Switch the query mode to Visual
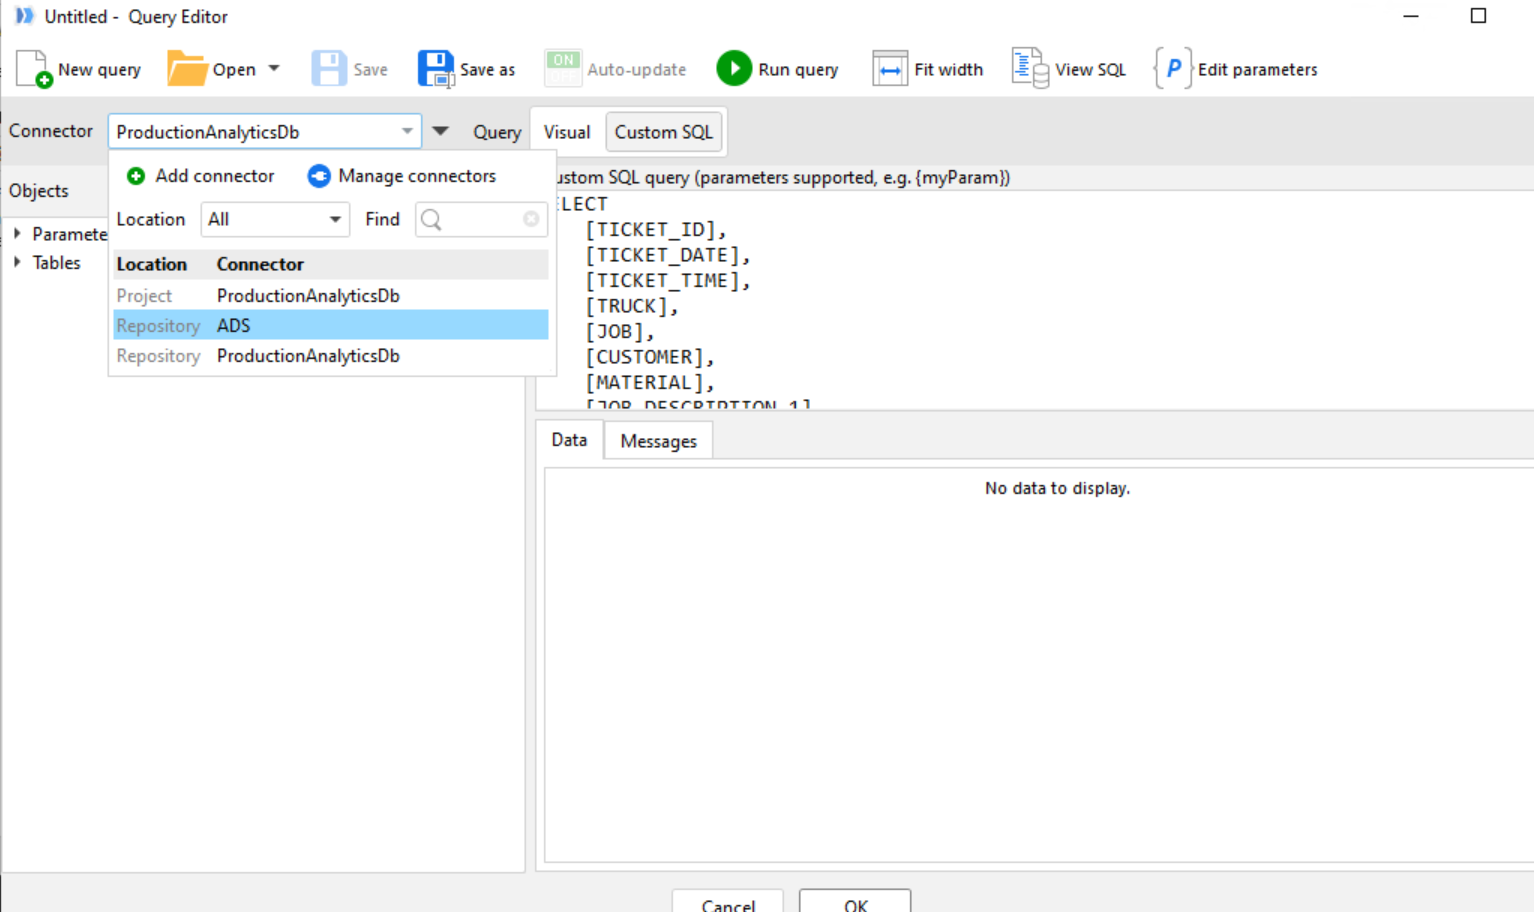The width and height of the screenshot is (1534, 912). click(x=567, y=132)
